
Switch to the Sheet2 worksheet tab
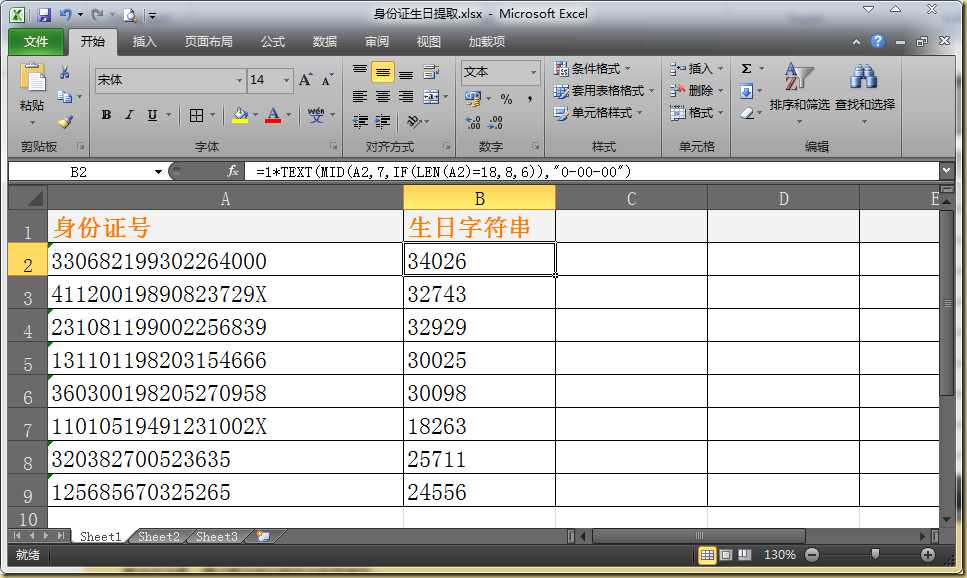click(158, 536)
